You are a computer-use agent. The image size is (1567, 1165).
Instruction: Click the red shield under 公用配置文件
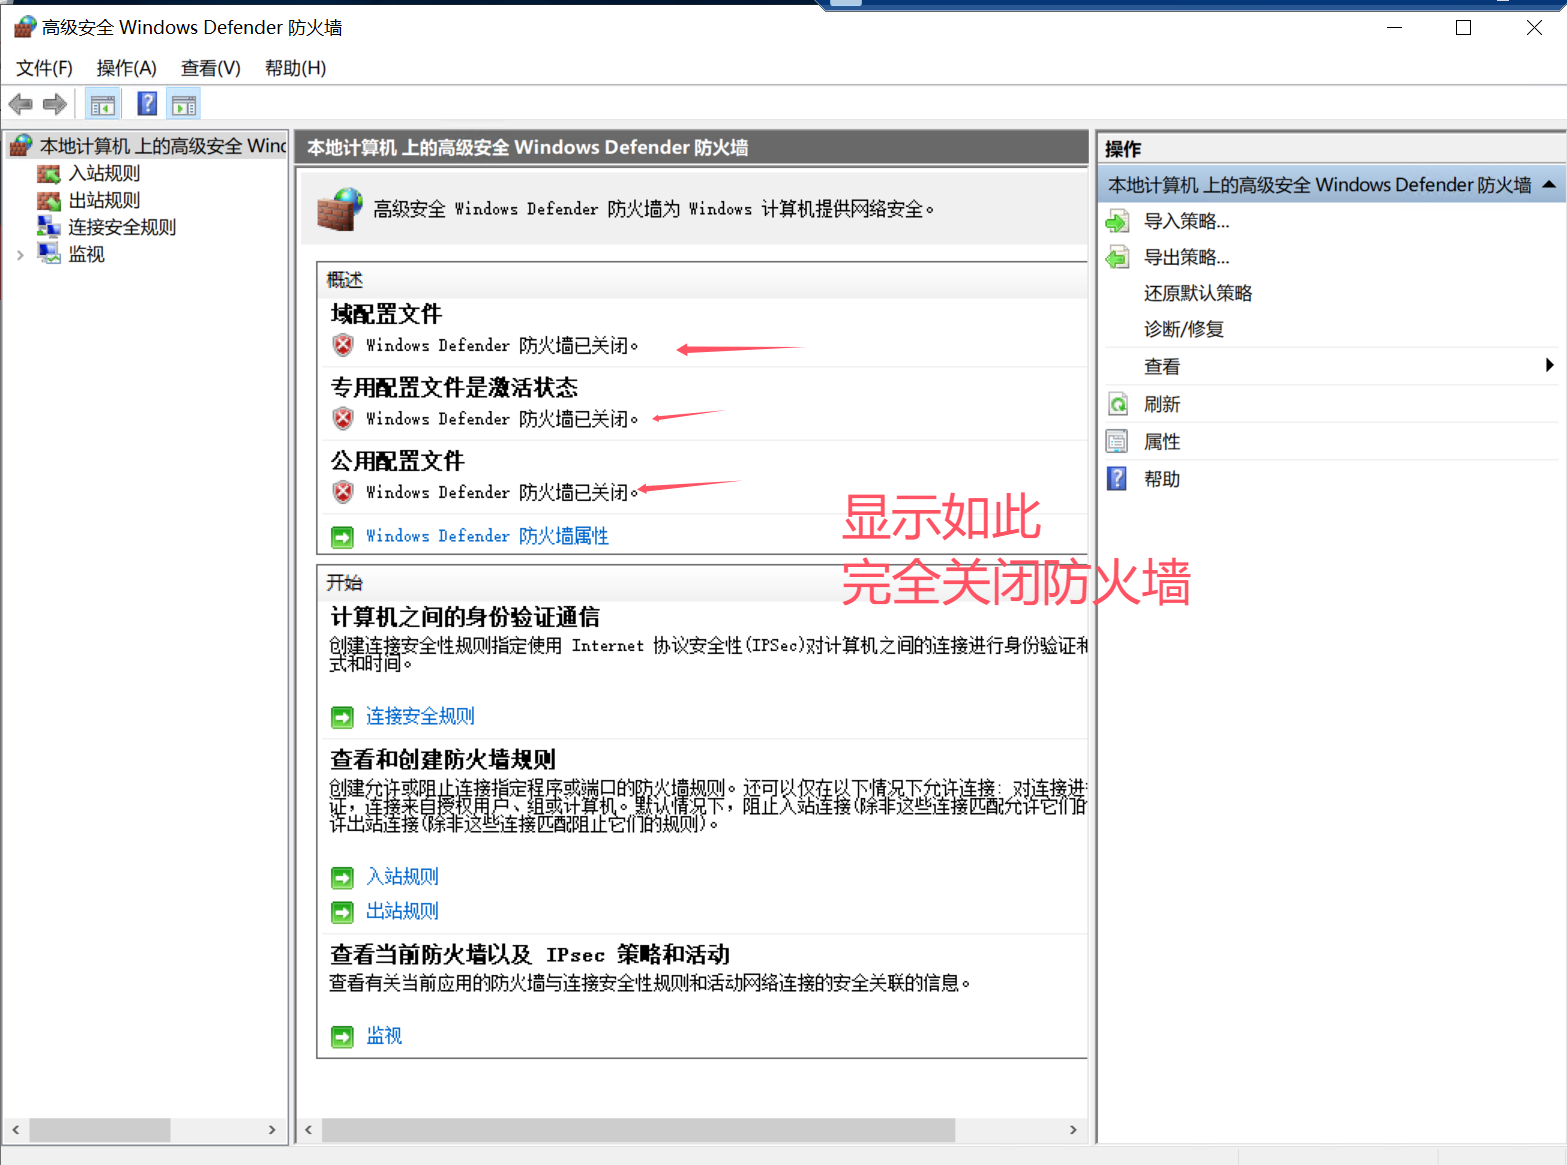click(343, 492)
